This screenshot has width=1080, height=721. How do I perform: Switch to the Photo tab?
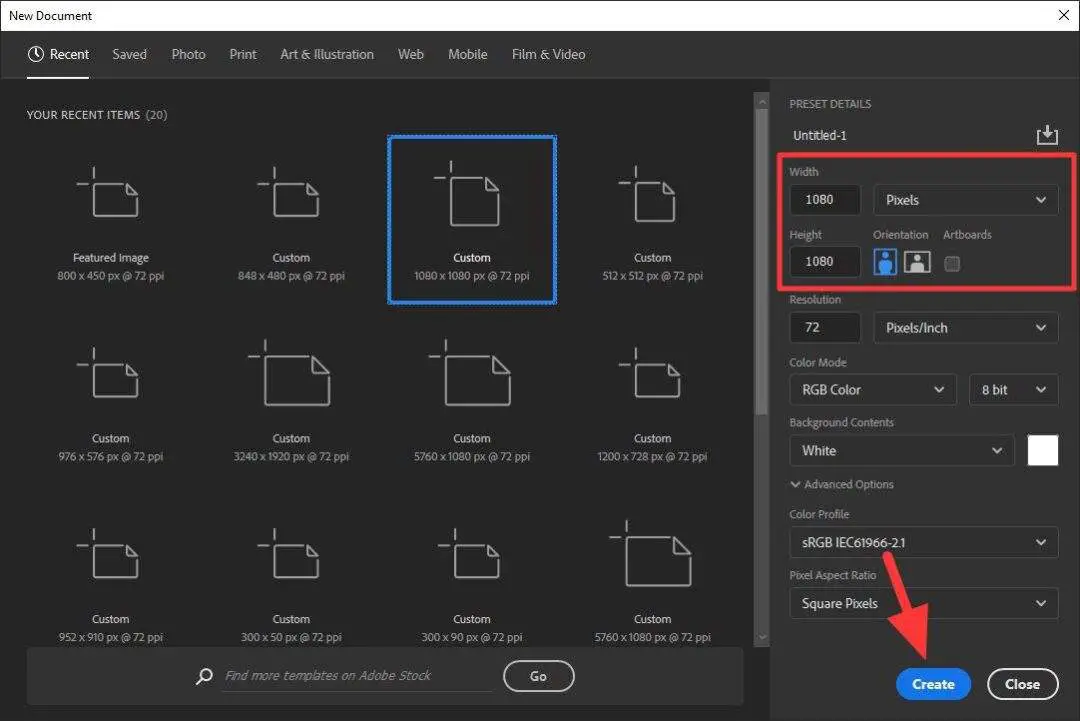188,54
